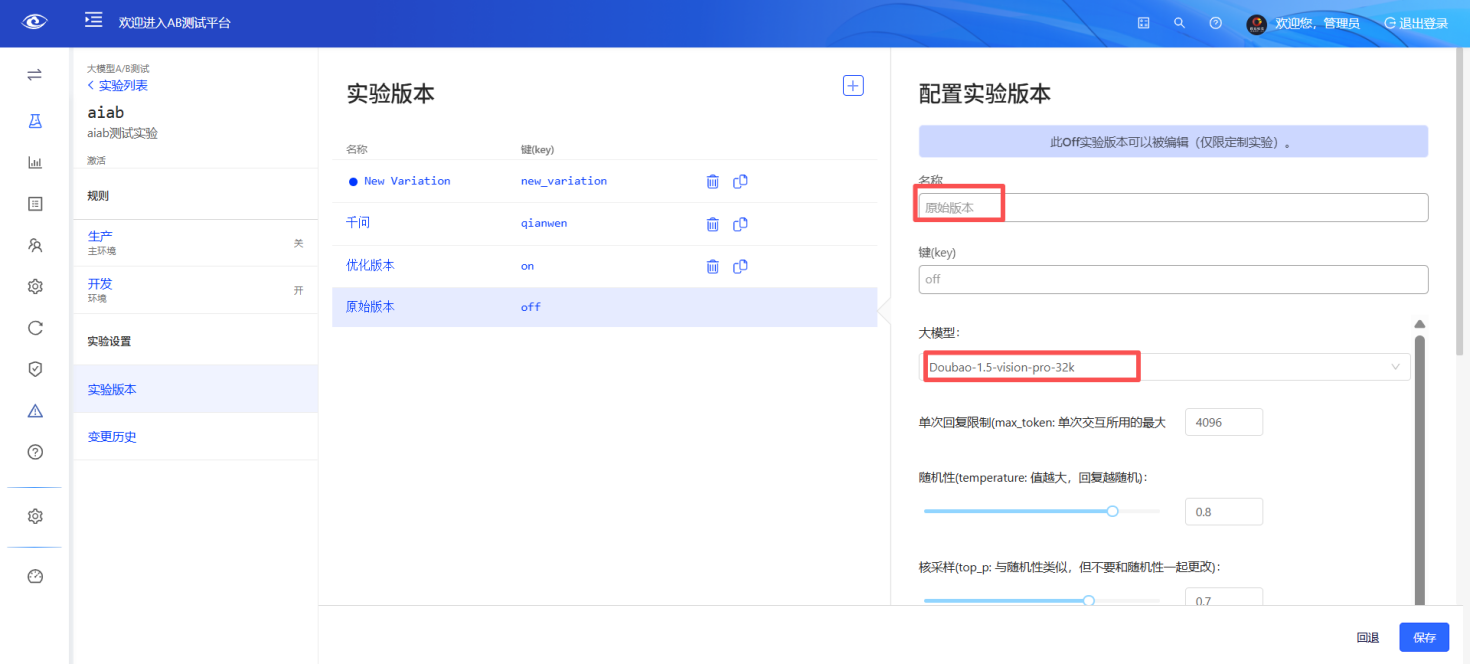Save the configuration with 保存 button
1470x664 pixels.
1423,637
